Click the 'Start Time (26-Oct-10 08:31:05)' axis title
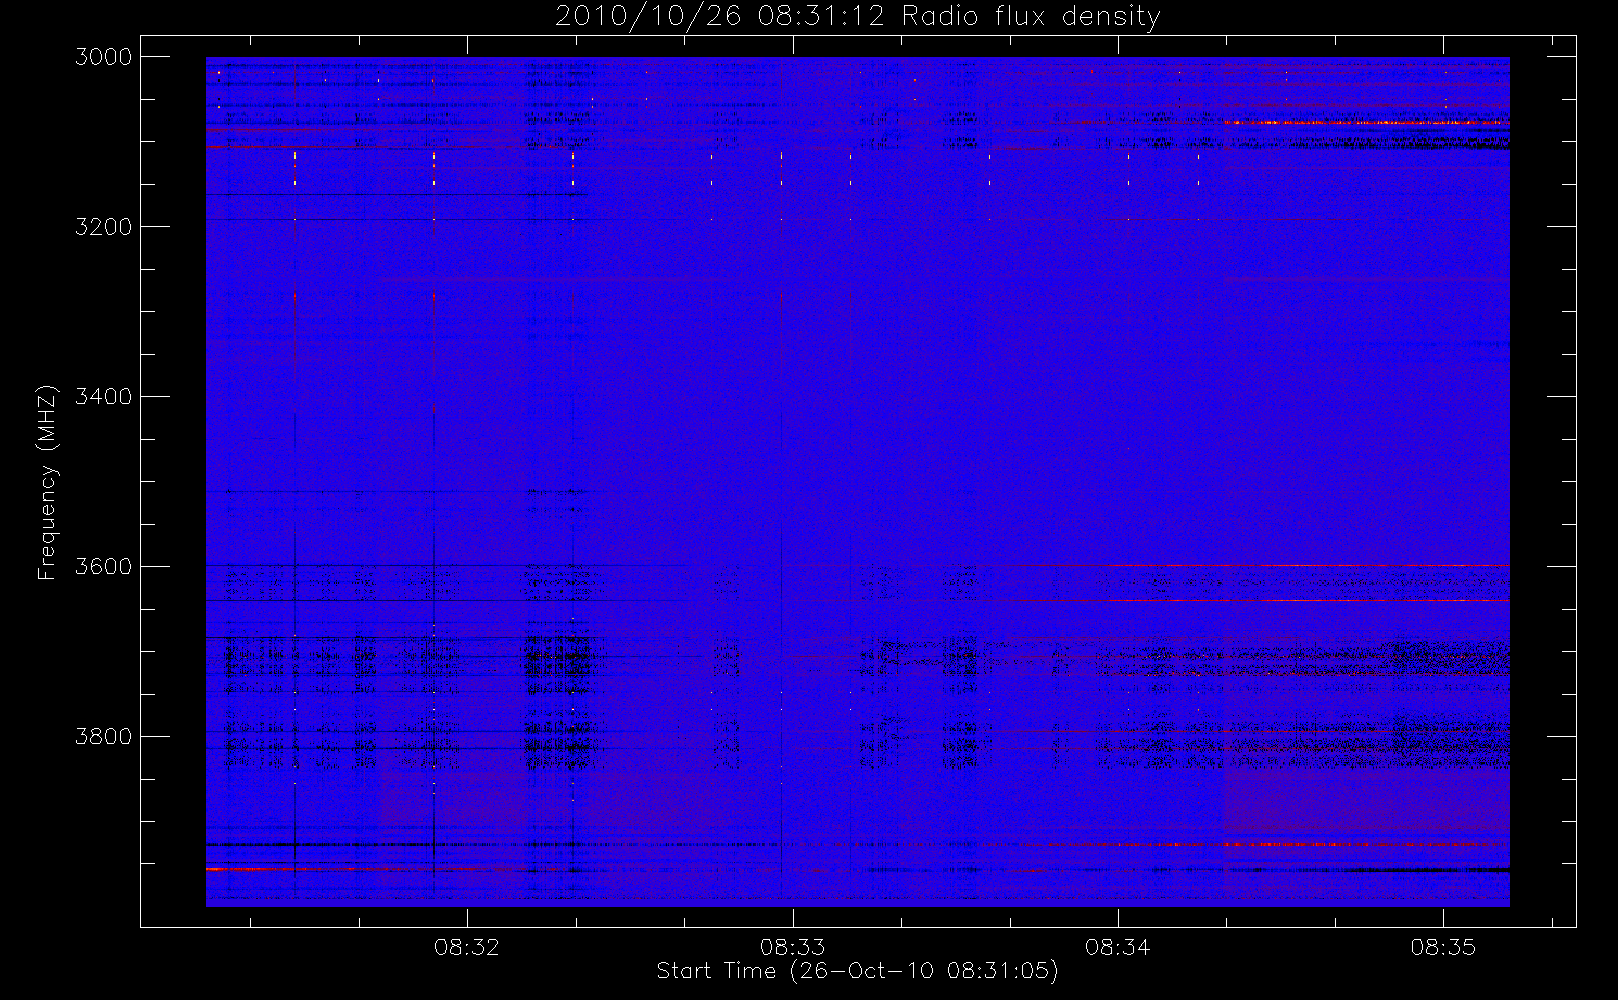This screenshot has height=1000, width=1618. click(858, 971)
